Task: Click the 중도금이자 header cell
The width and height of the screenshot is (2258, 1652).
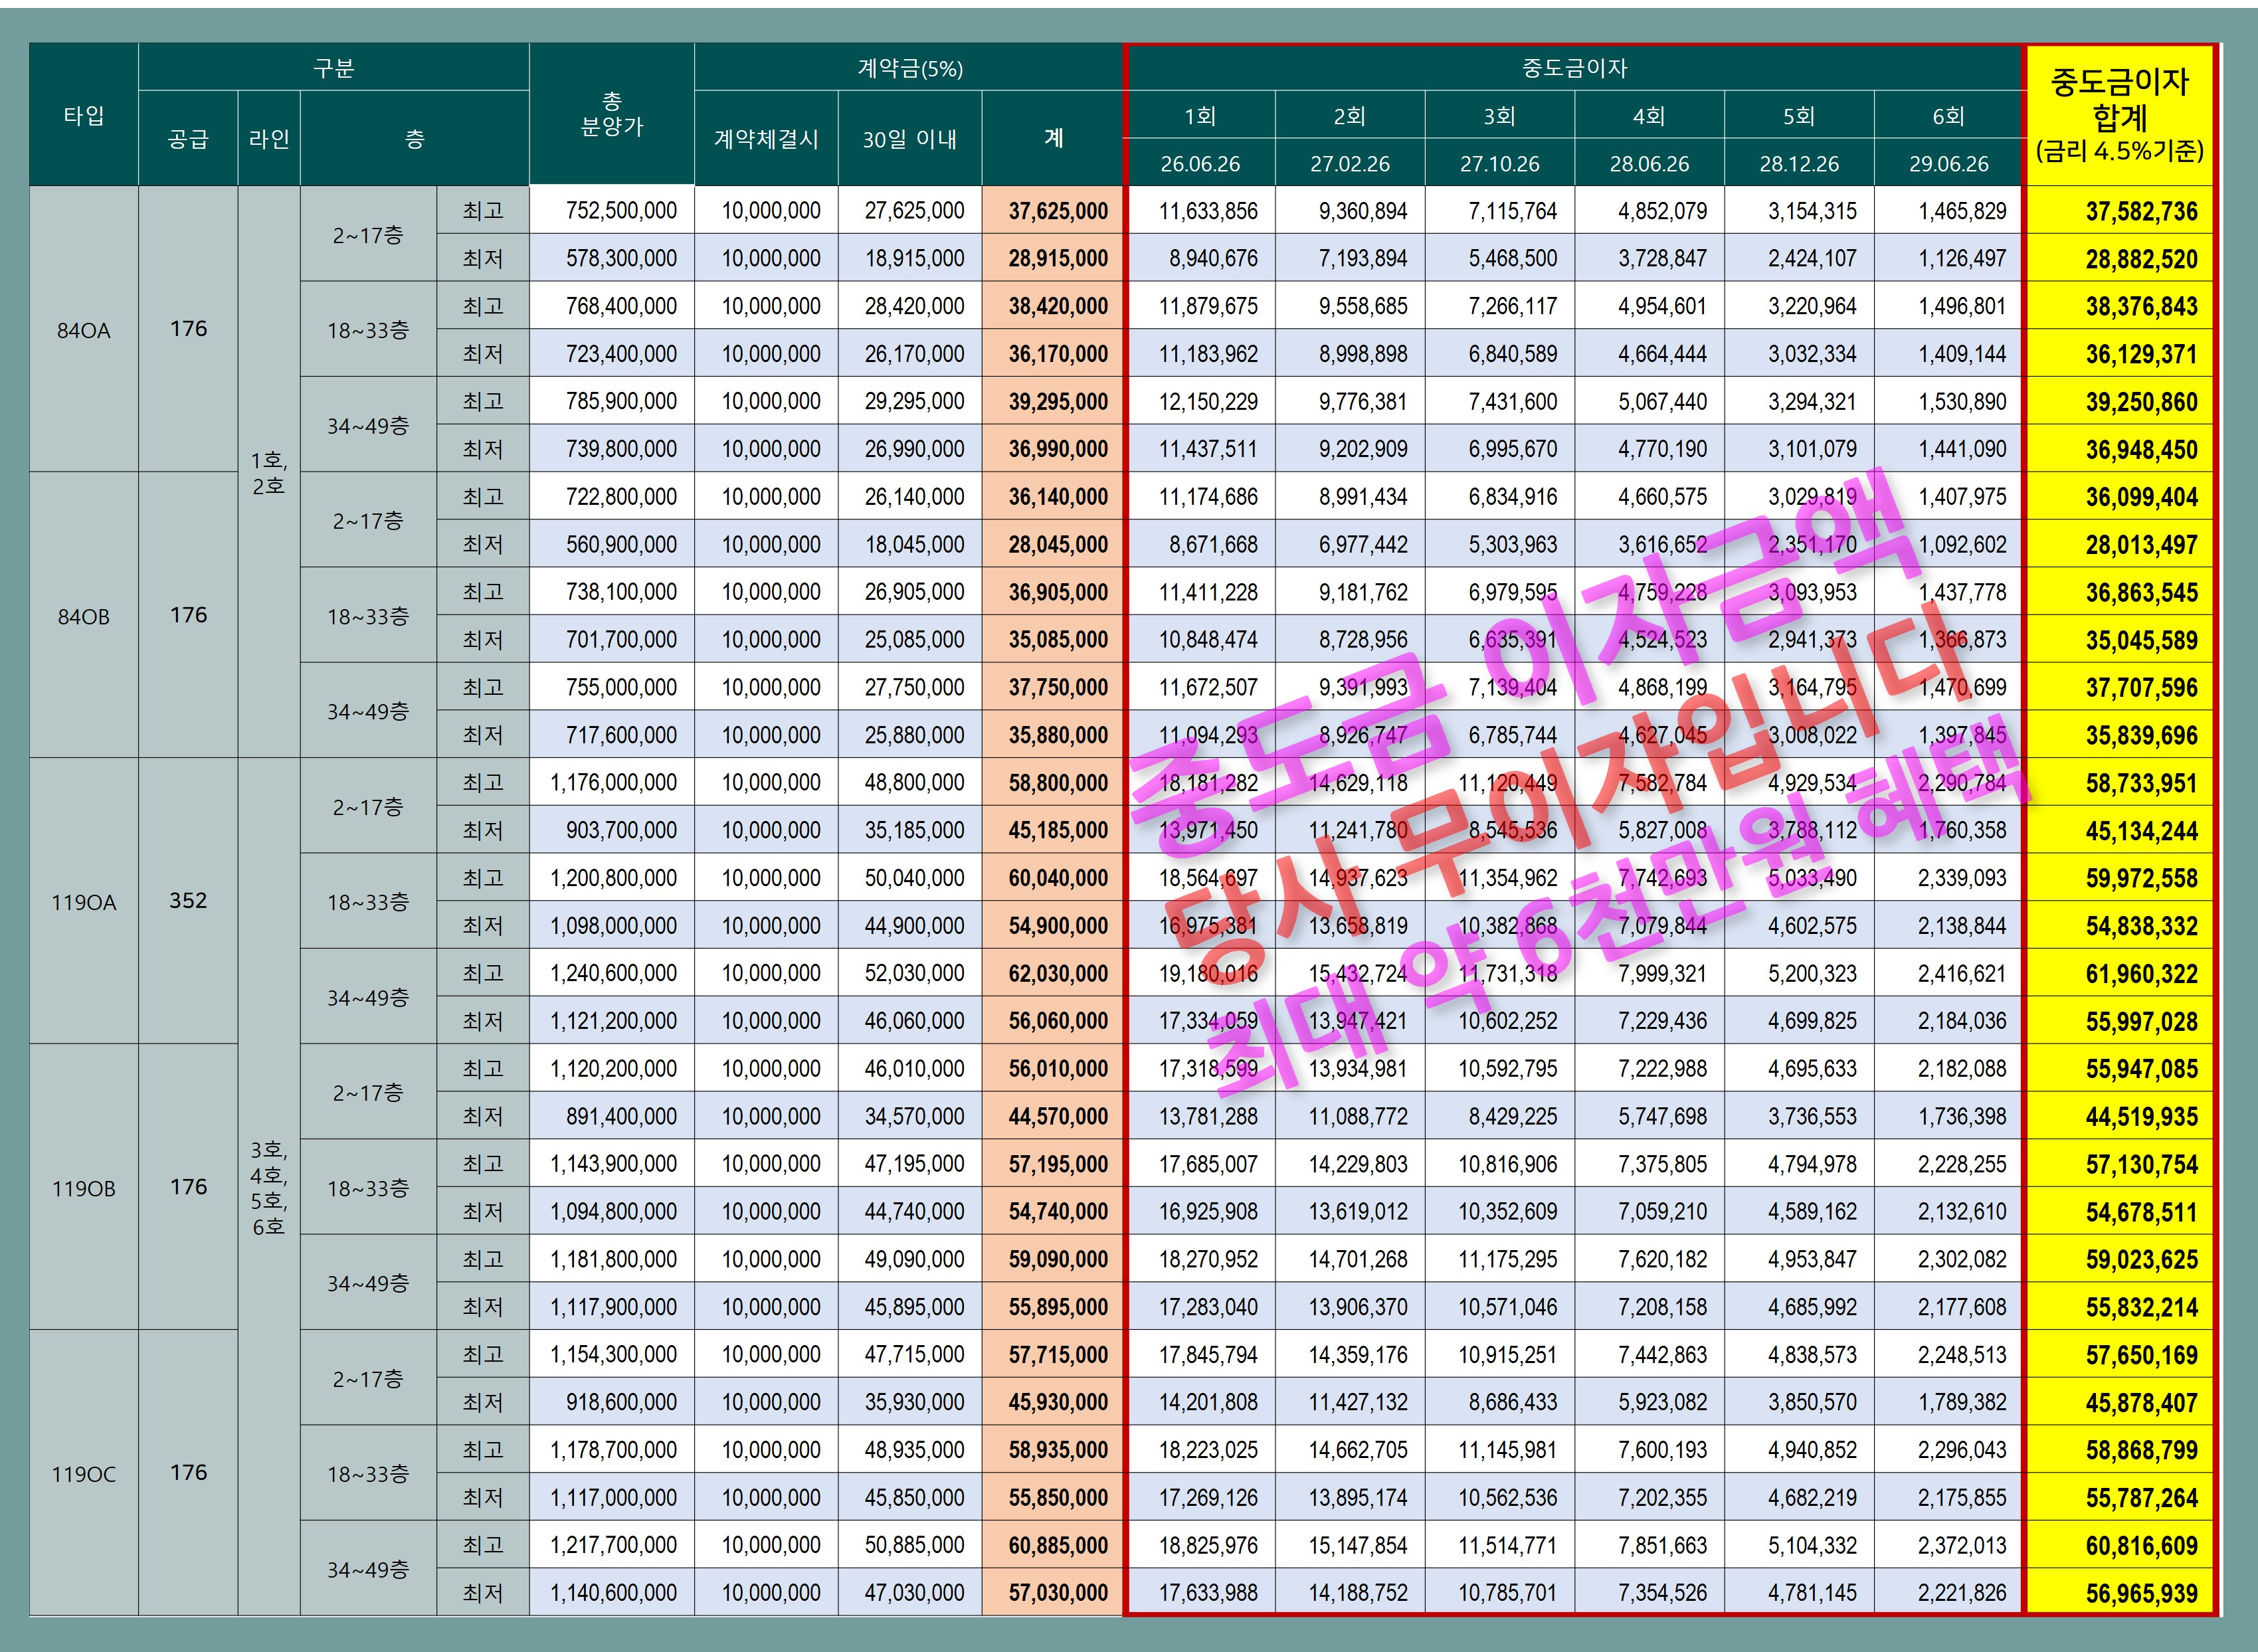Action: point(1574,68)
